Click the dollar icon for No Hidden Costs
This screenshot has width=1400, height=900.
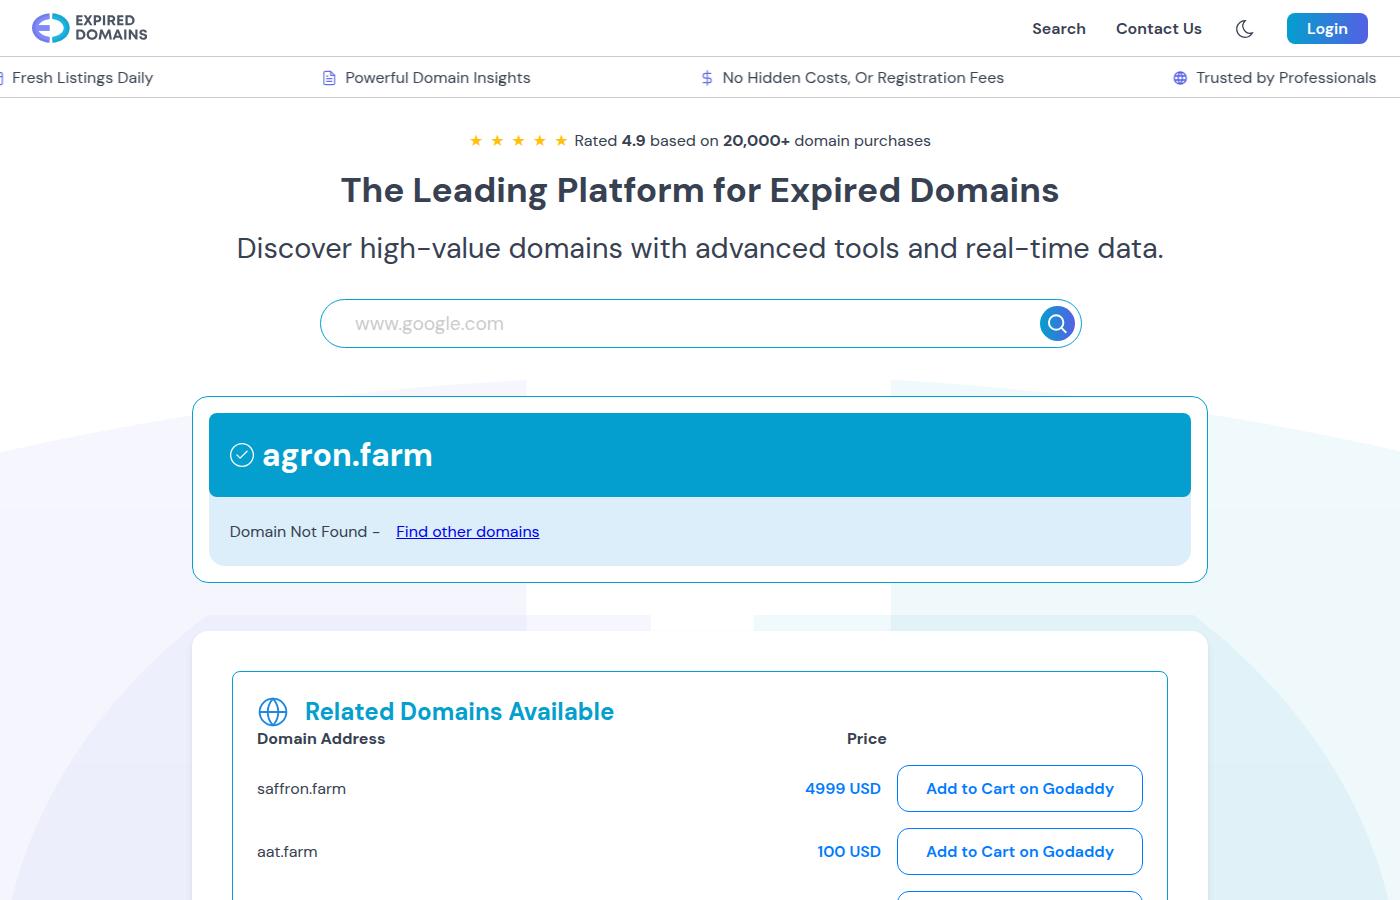[x=707, y=78]
